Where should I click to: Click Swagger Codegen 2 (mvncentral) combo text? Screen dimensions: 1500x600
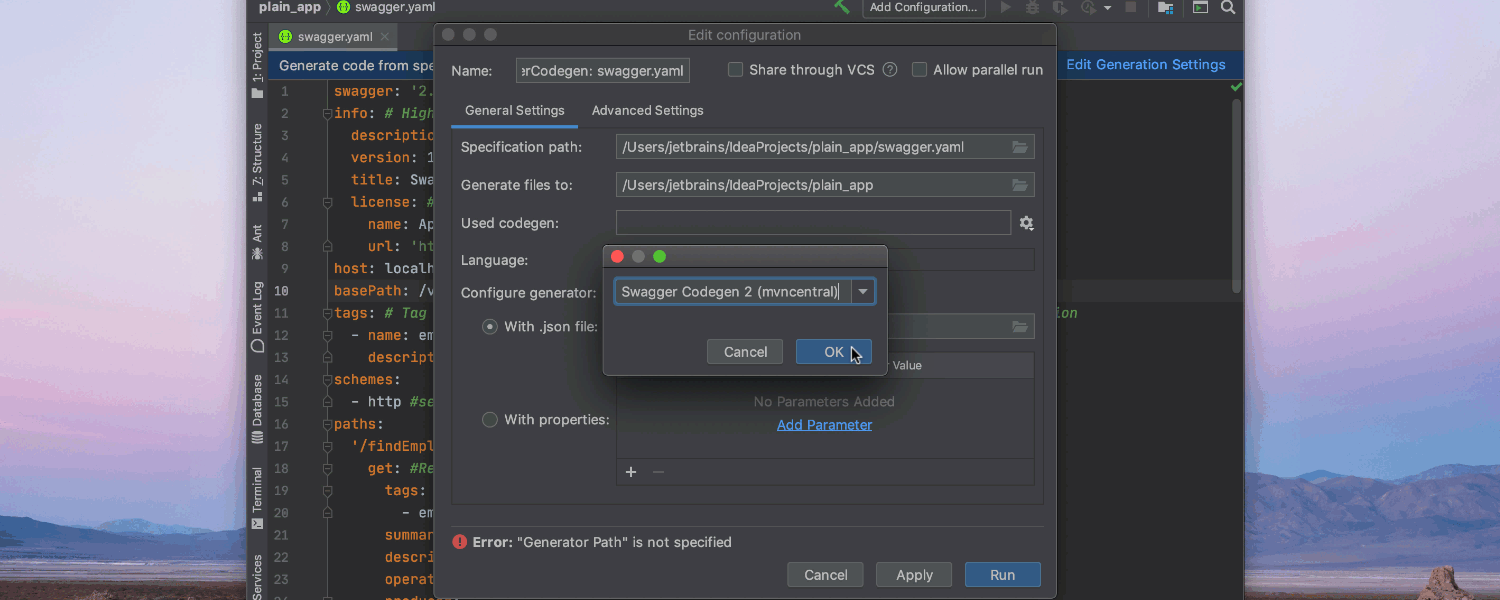click(732, 292)
